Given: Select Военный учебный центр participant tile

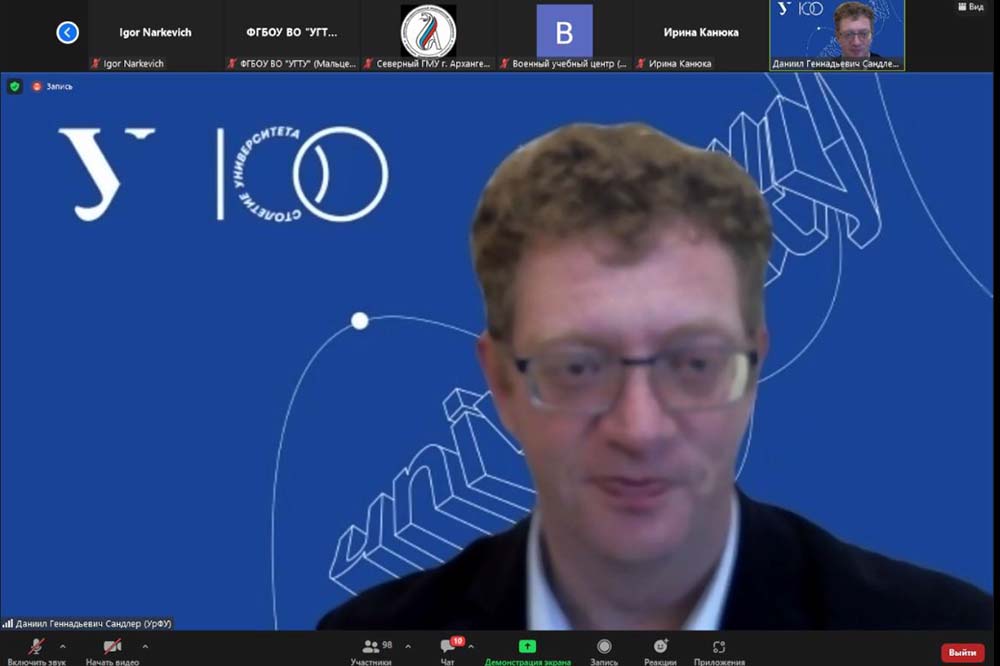Looking at the screenshot, I should point(564,35).
